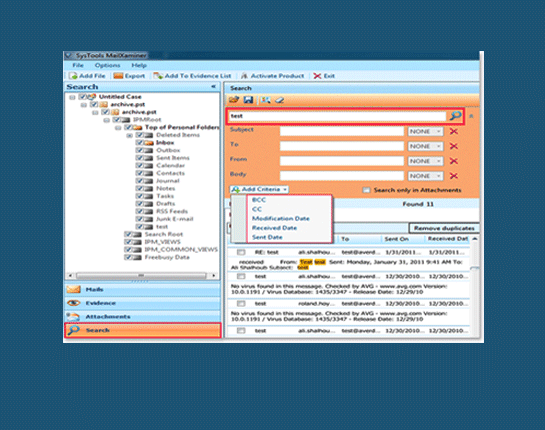Remove the To criteria red X
Screen dimensions: 545x430
(x=454, y=146)
